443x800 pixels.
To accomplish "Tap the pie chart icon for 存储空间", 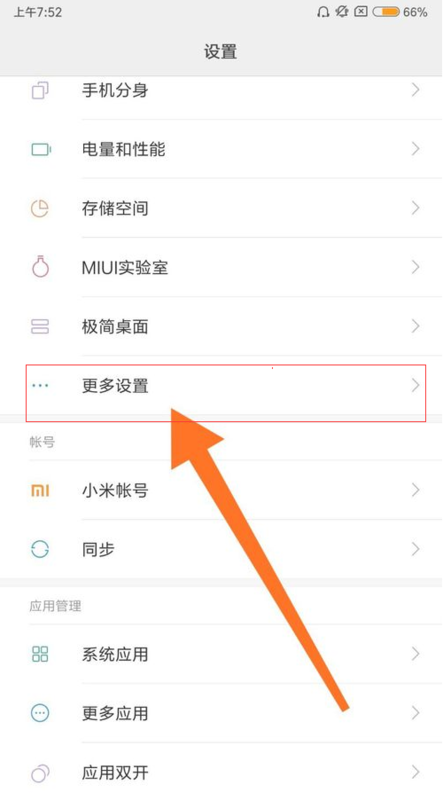I will (x=40, y=208).
